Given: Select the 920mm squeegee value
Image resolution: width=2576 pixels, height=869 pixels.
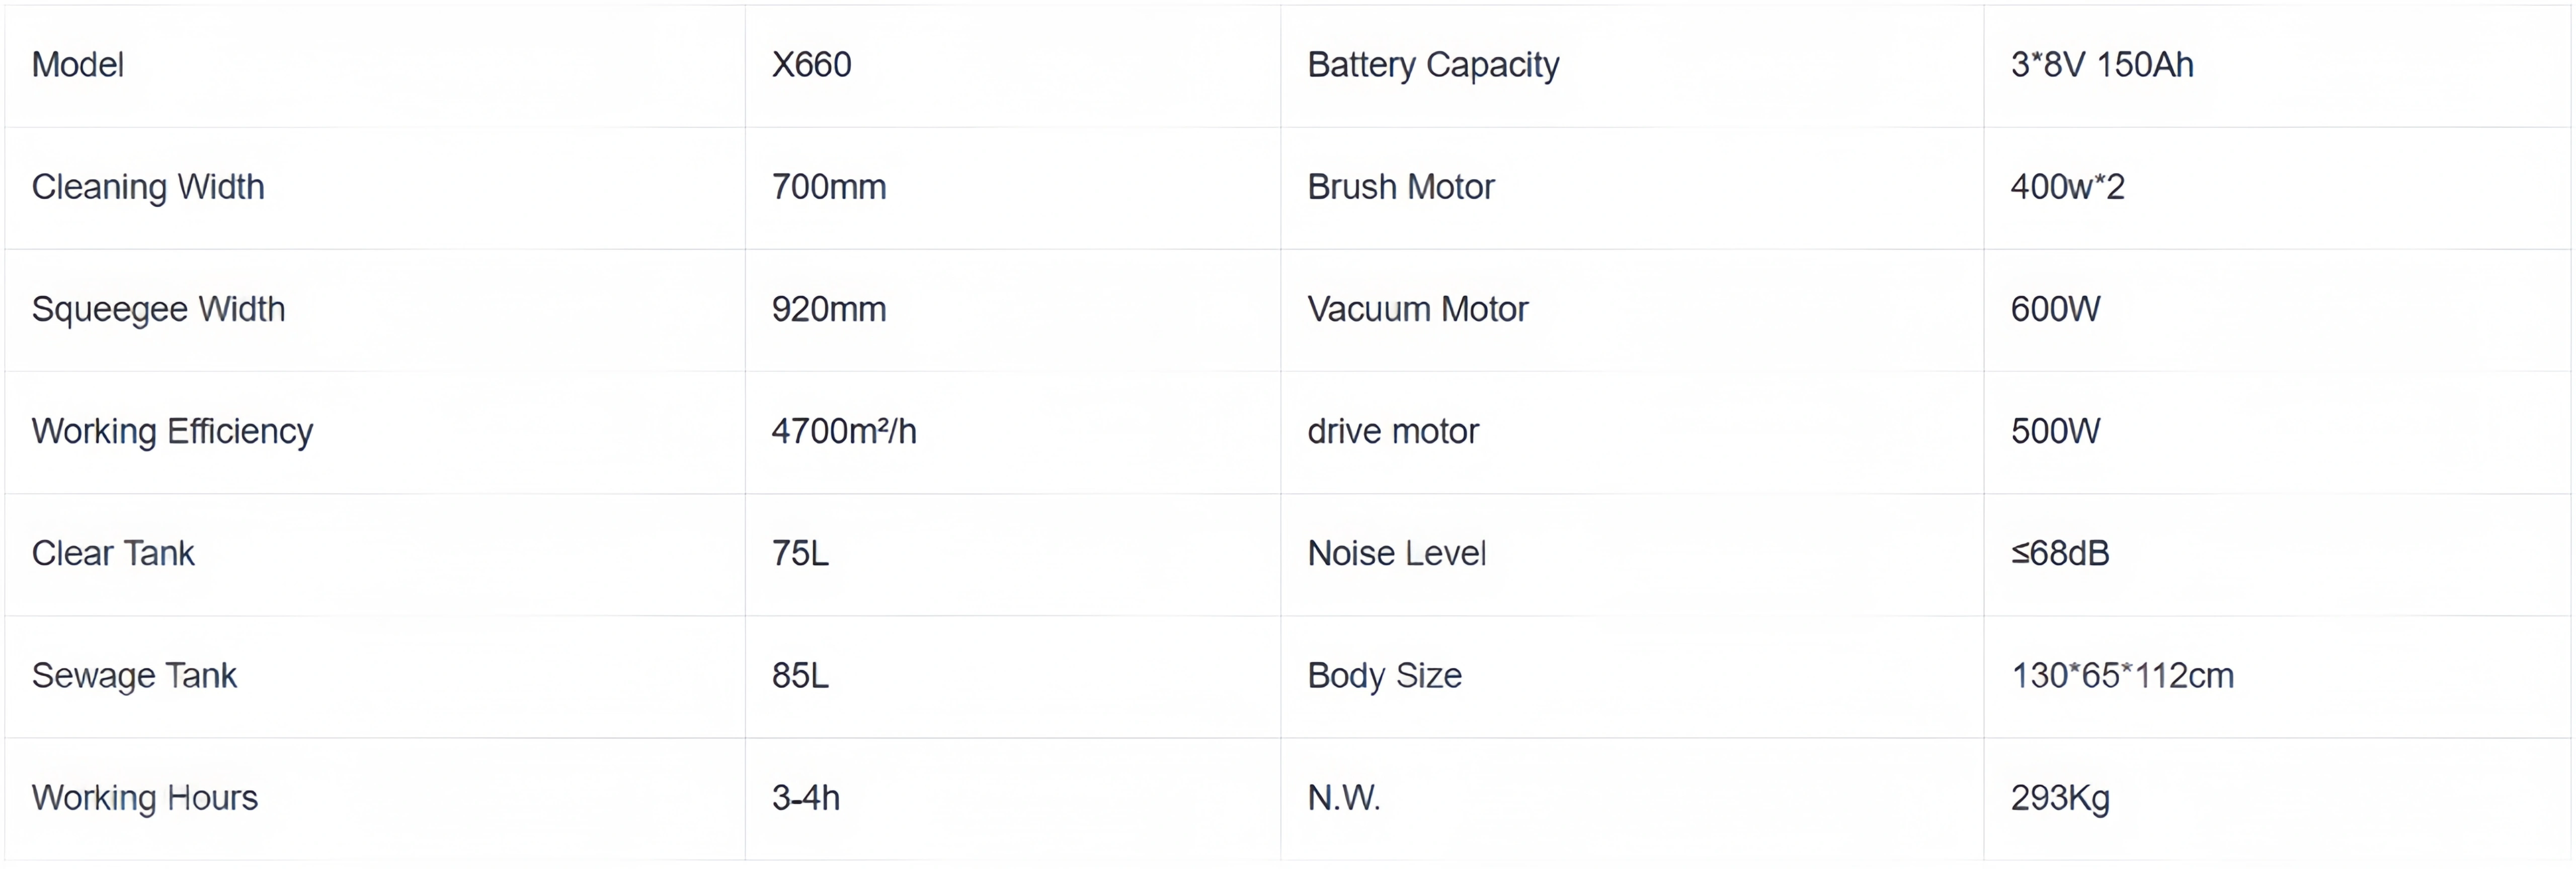Looking at the screenshot, I should pyautogui.click(x=829, y=310).
